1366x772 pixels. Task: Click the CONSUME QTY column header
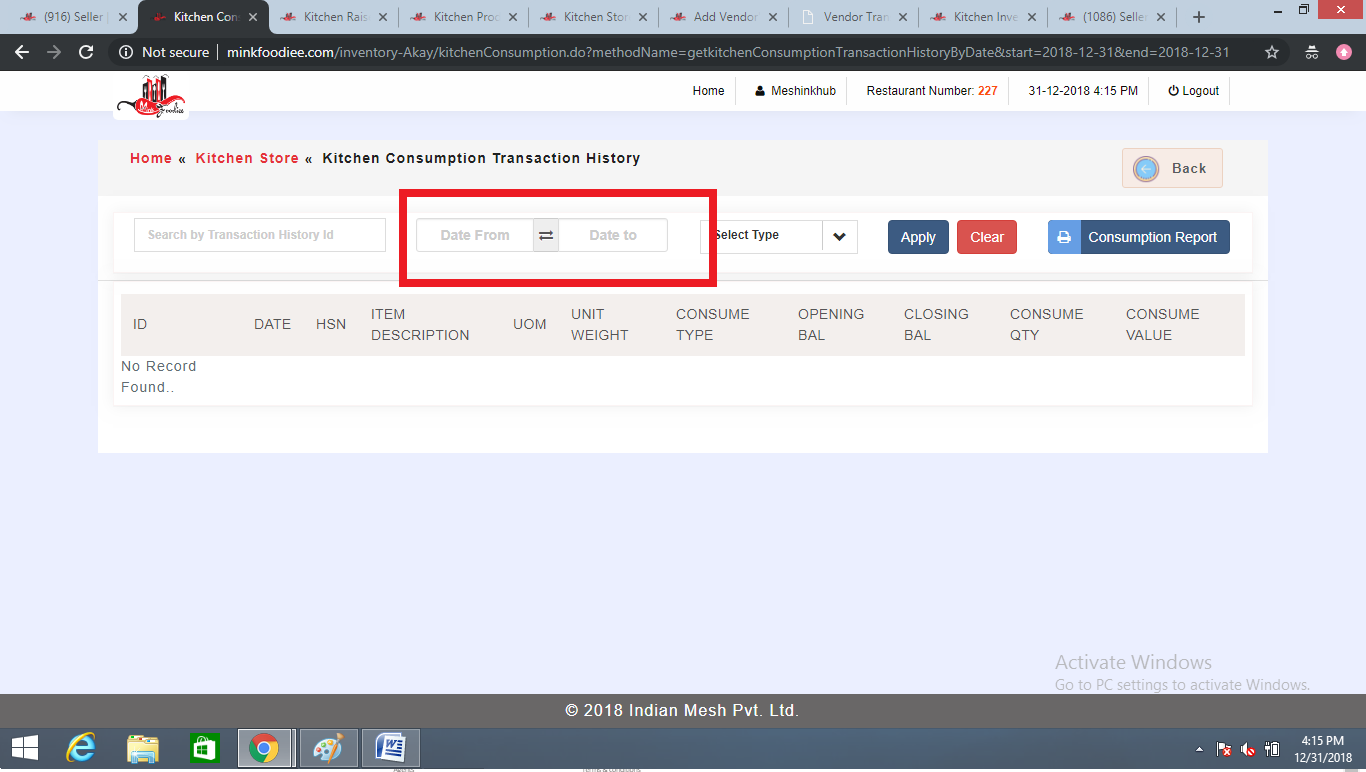tap(1046, 324)
